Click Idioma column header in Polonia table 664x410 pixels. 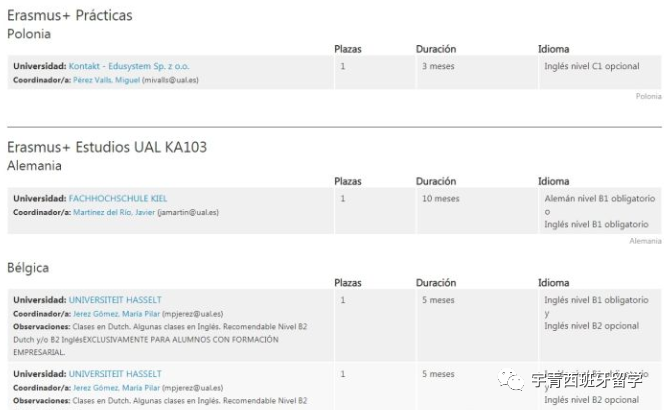point(553,48)
